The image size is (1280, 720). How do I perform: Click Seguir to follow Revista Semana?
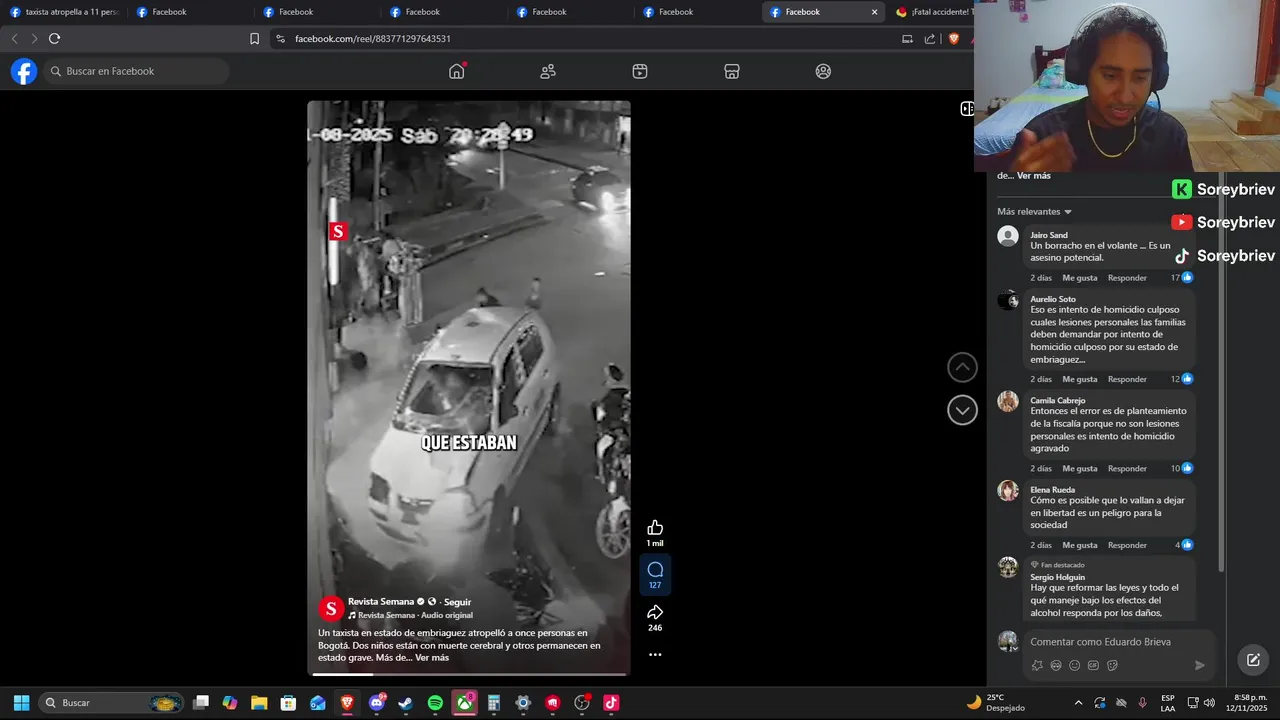[x=457, y=602]
